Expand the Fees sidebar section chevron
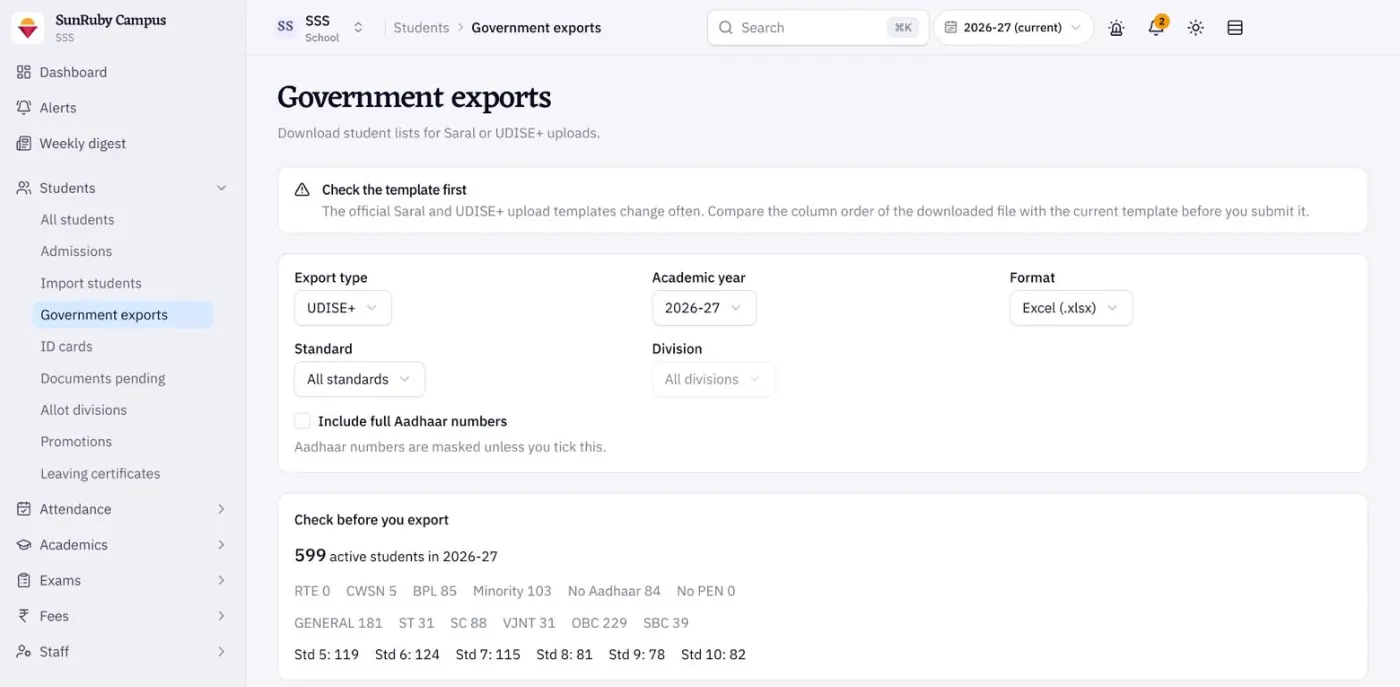The image size is (1400, 687). [x=222, y=616]
